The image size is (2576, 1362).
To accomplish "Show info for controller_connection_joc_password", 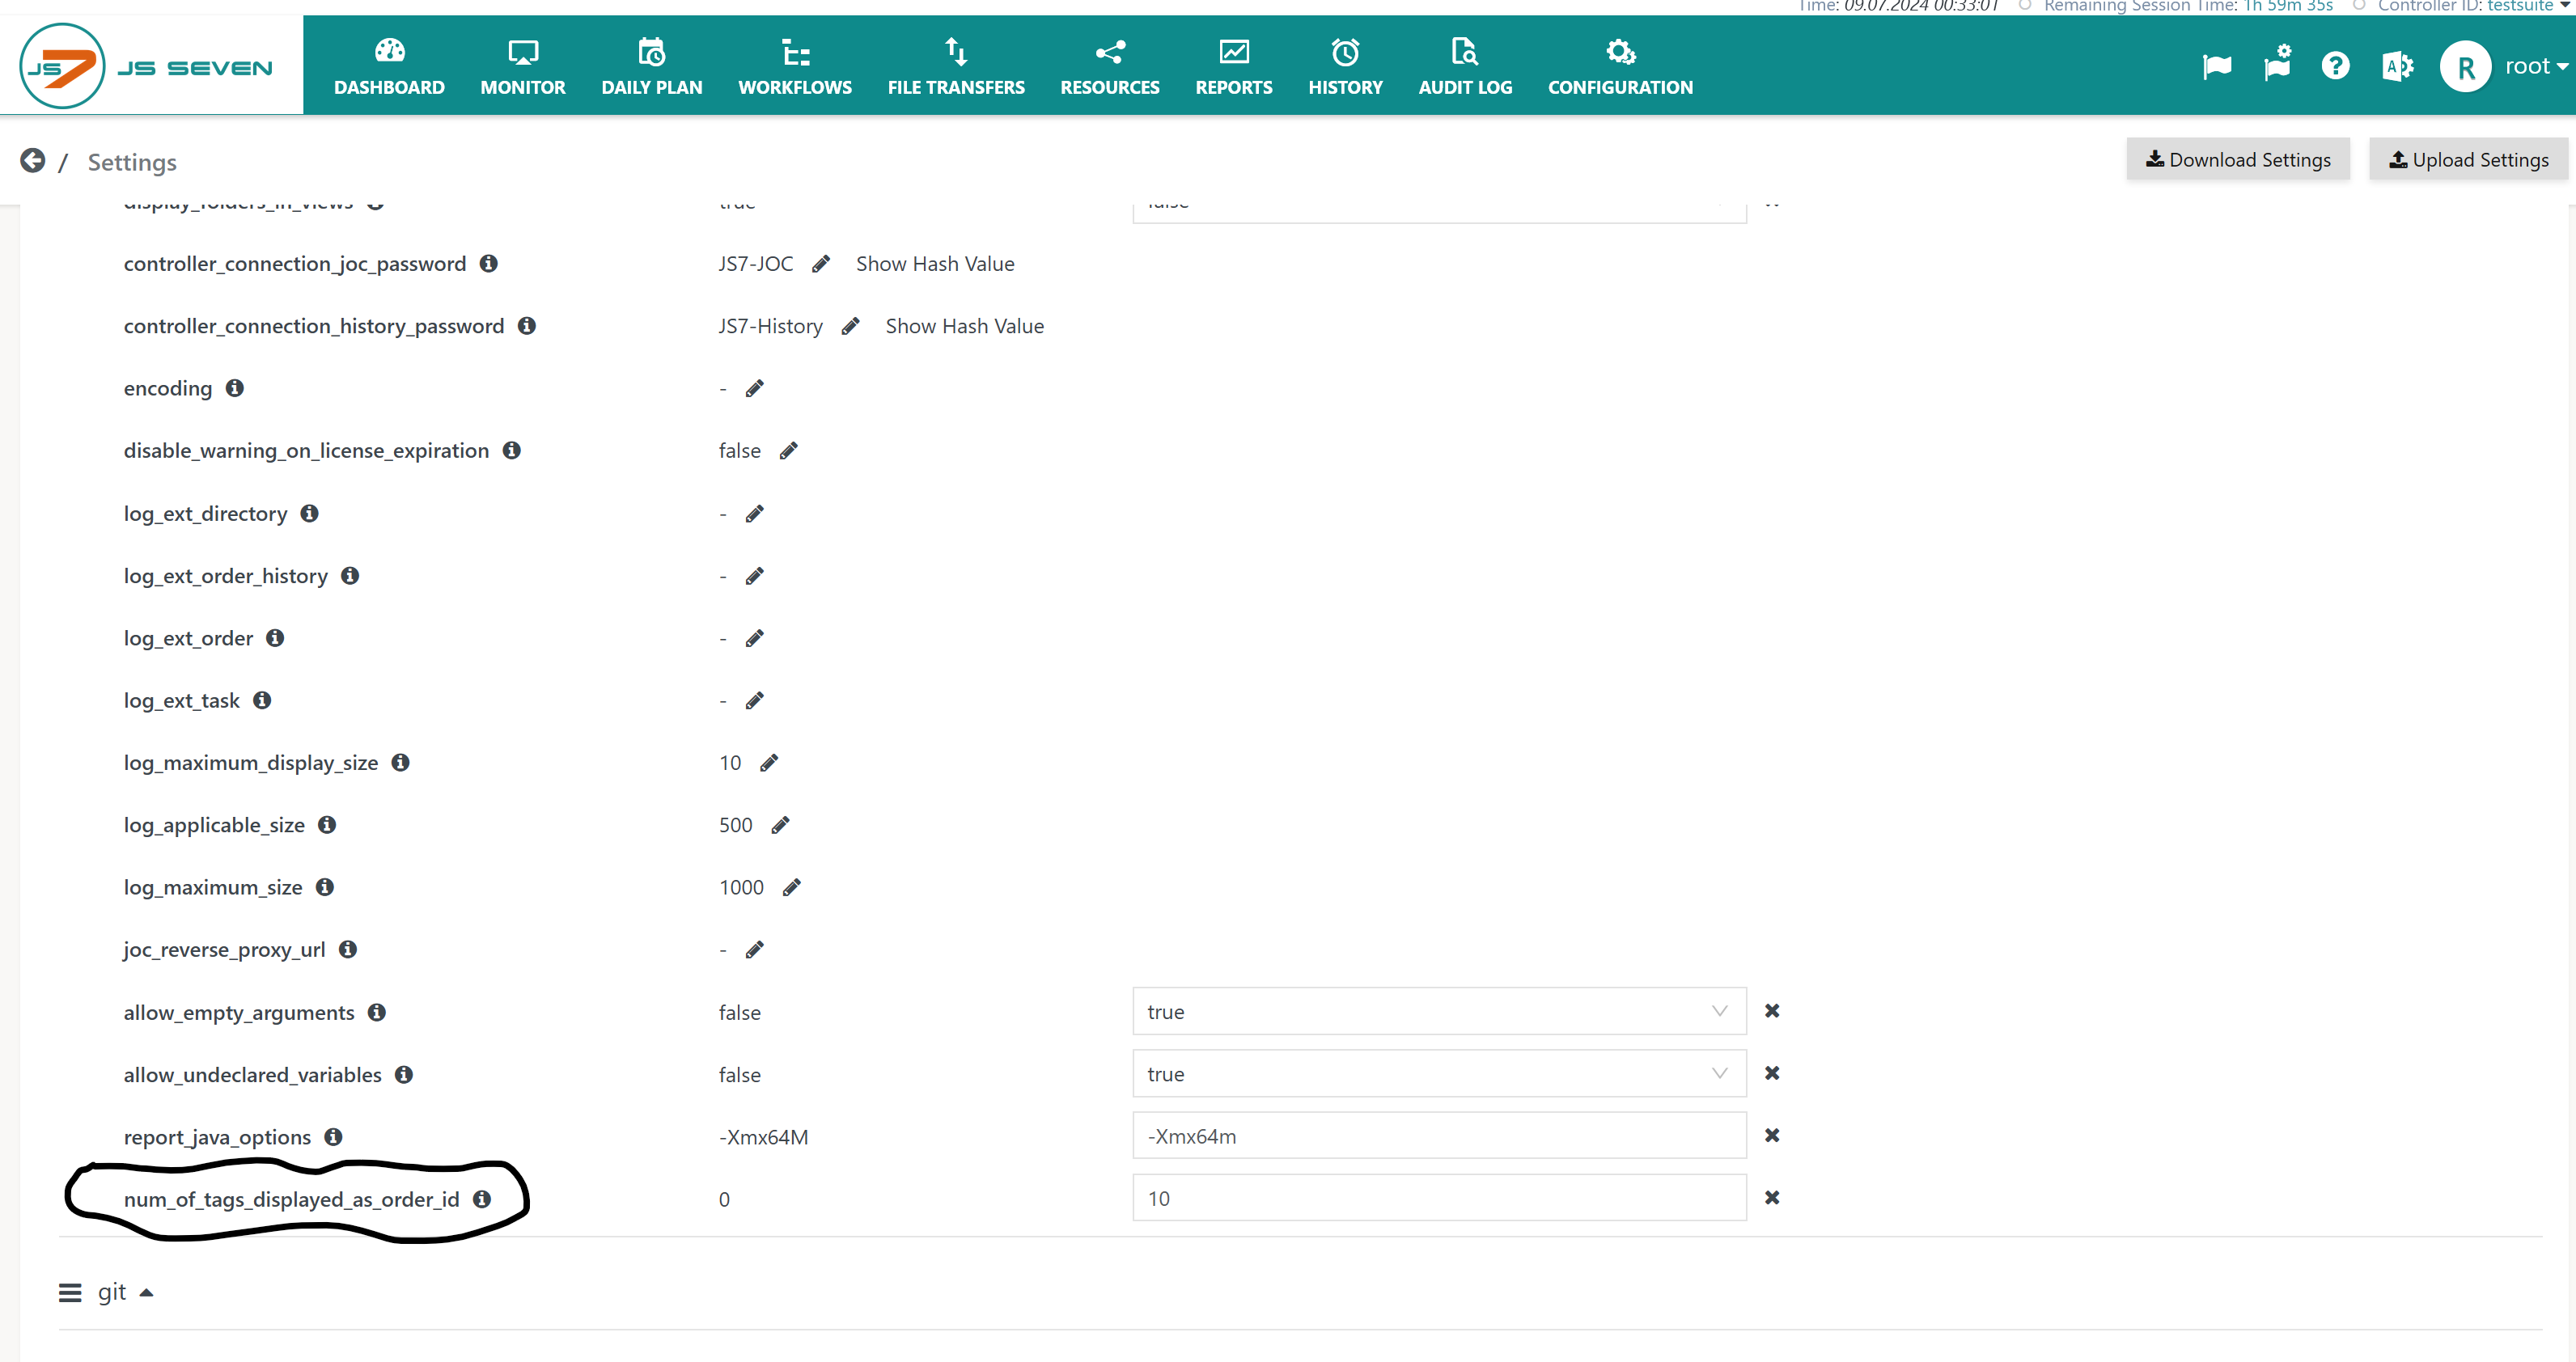I will pos(488,263).
